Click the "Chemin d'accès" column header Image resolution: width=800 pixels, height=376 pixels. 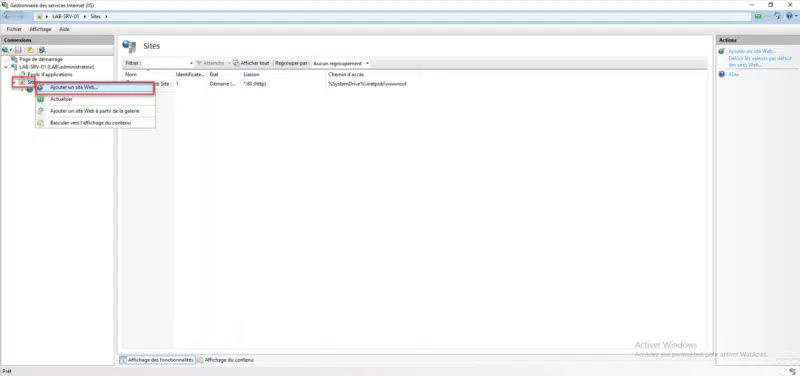(x=373, y=74)
